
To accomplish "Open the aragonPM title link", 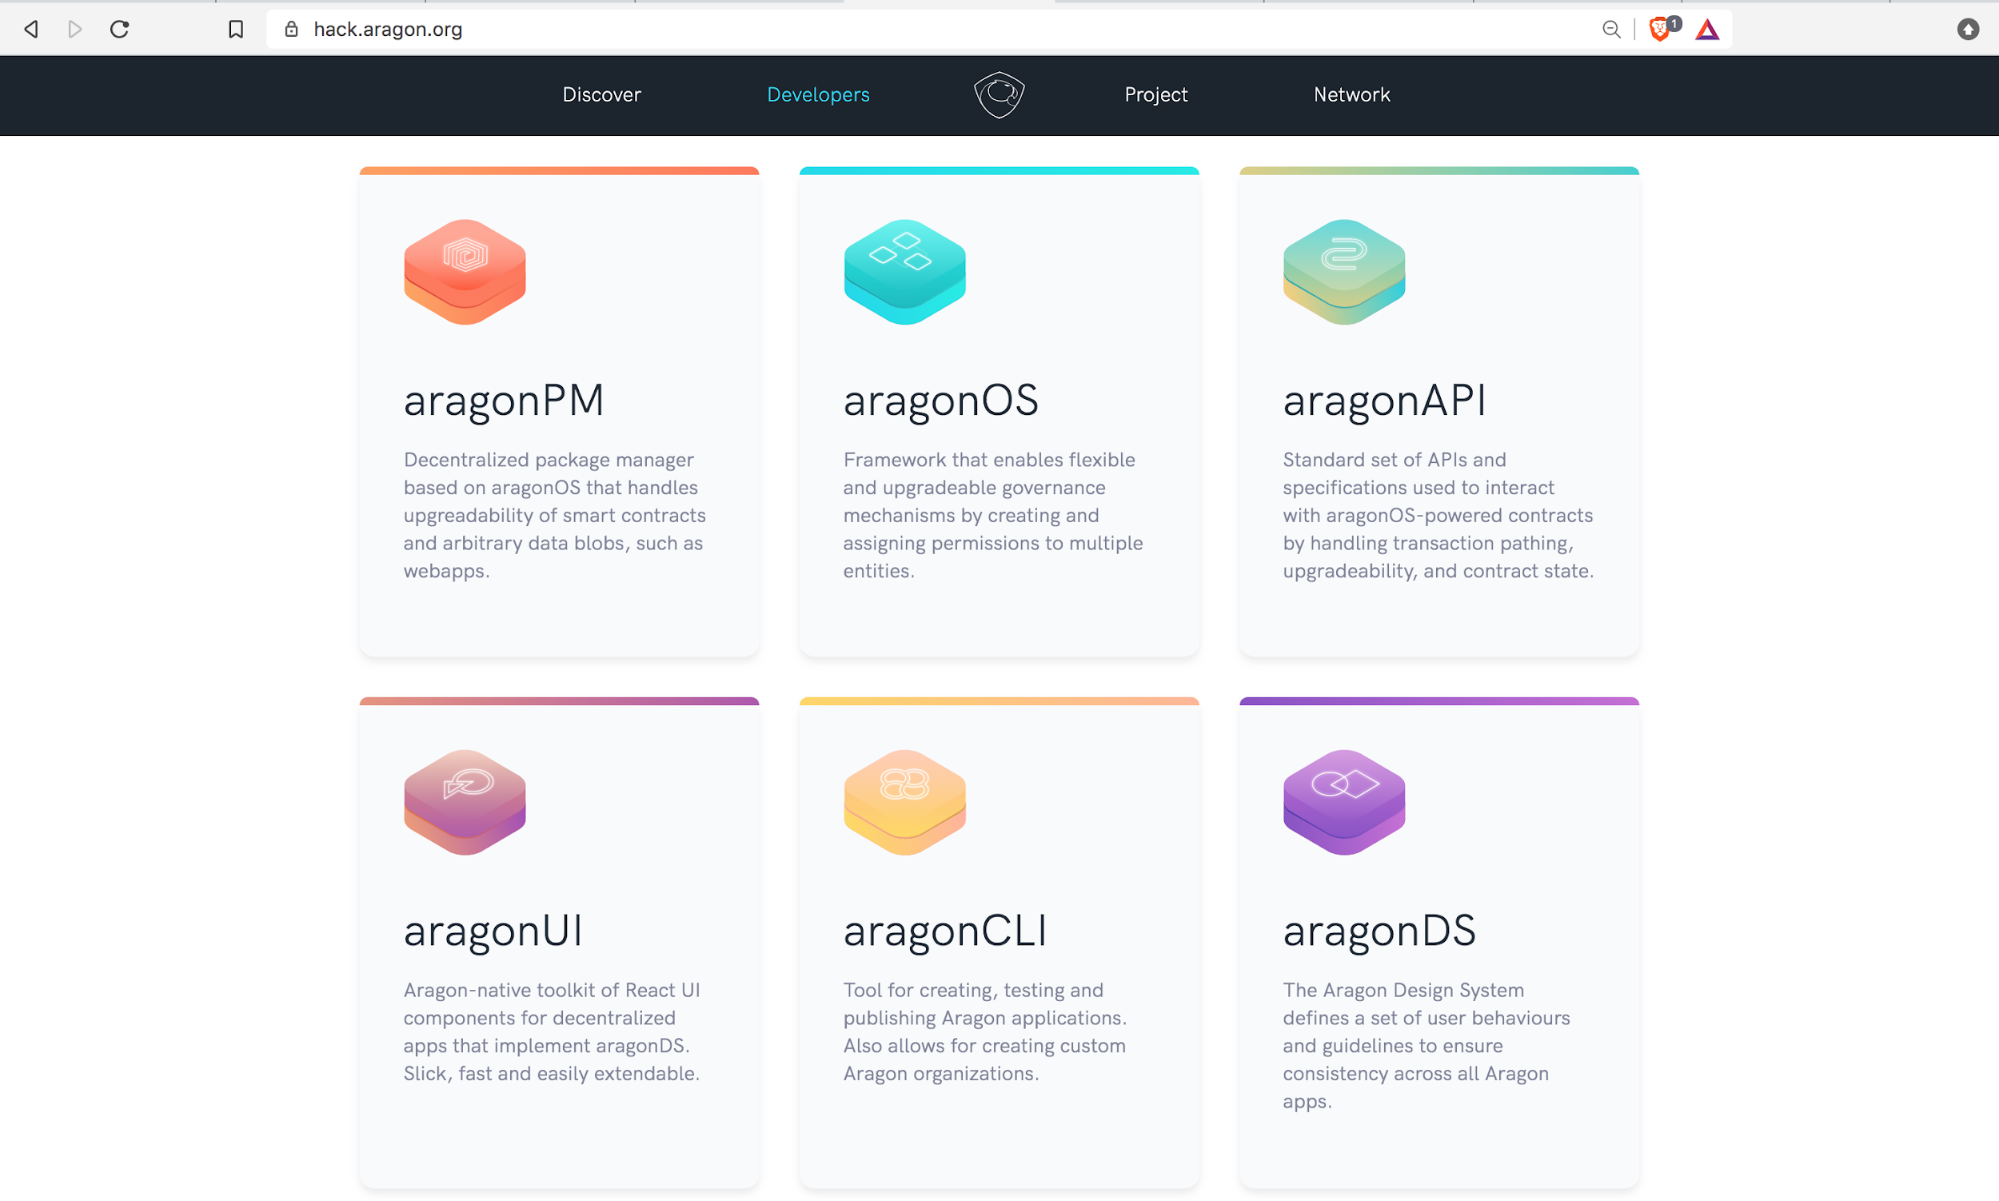I will pyautogui.click(x=504, y=402).
